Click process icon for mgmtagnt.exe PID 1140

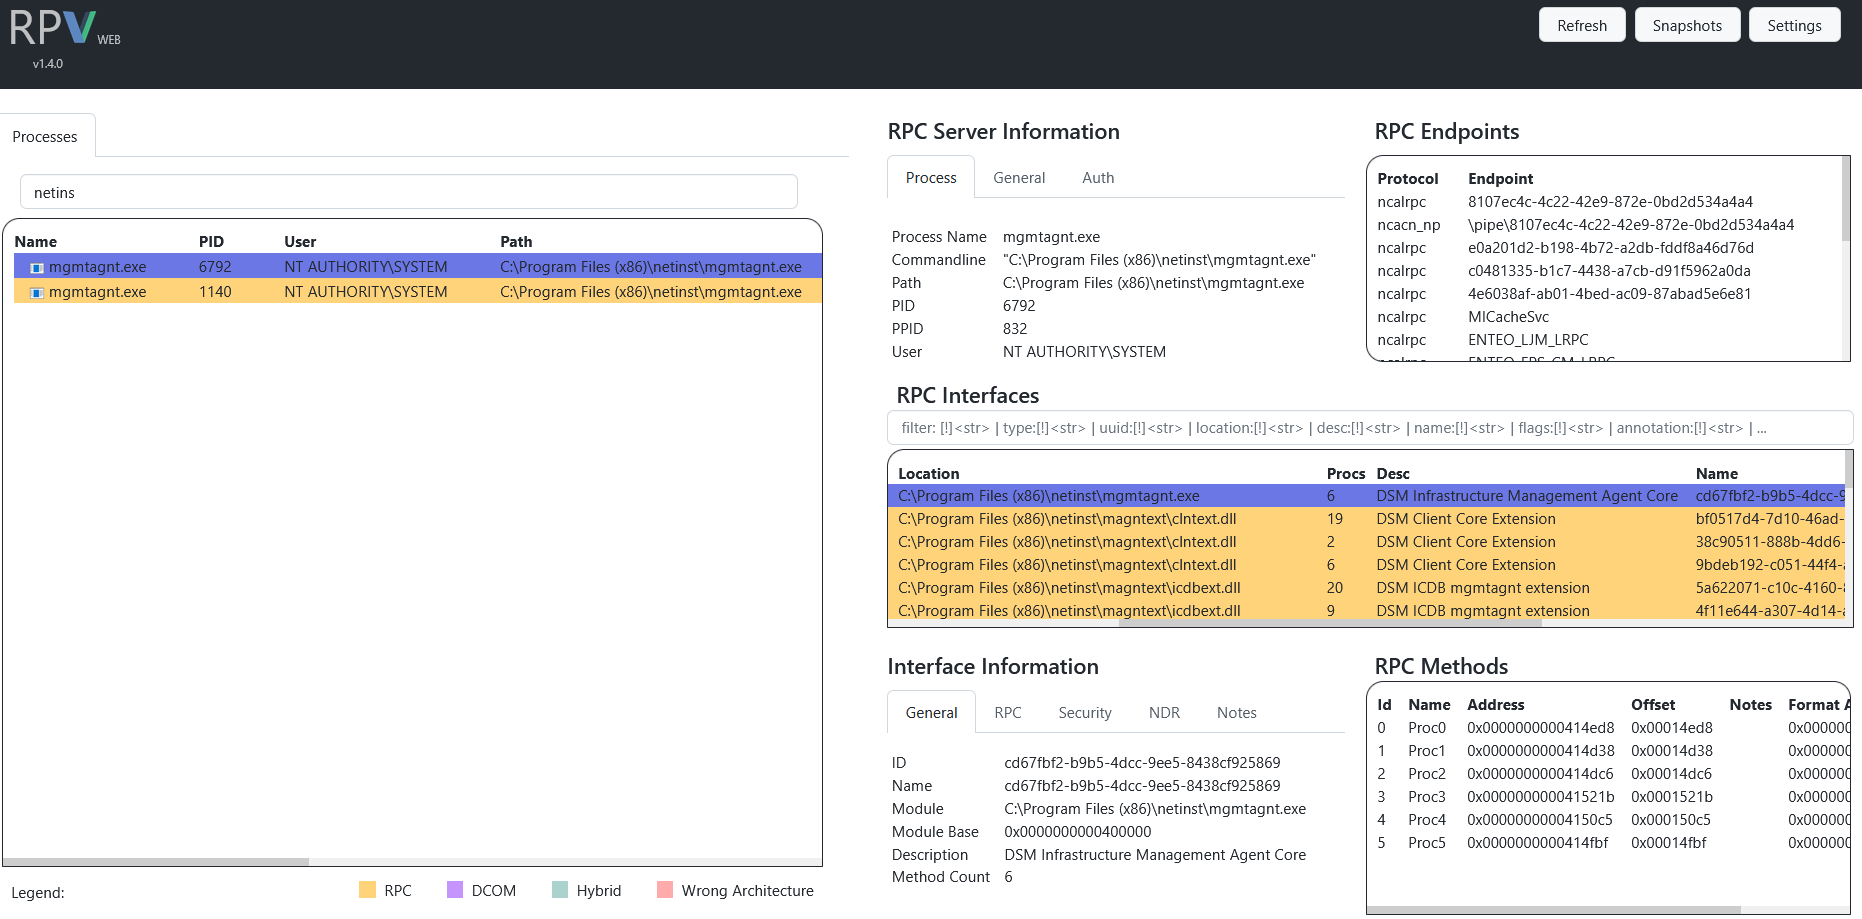[x=37, y=293]
